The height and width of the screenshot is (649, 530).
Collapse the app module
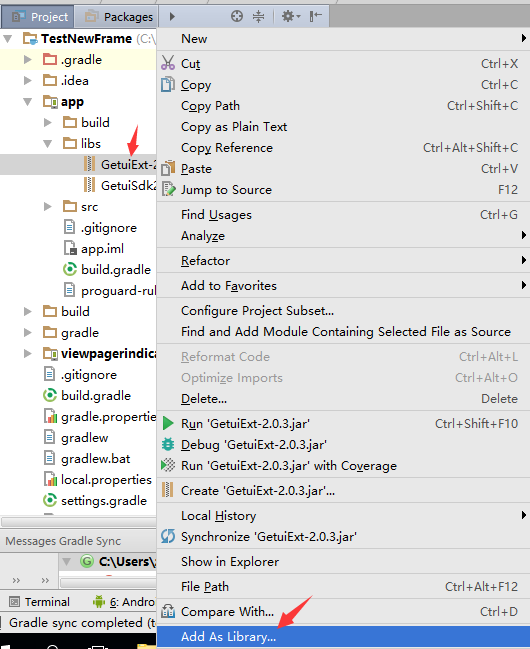click(x=28, y=102)
